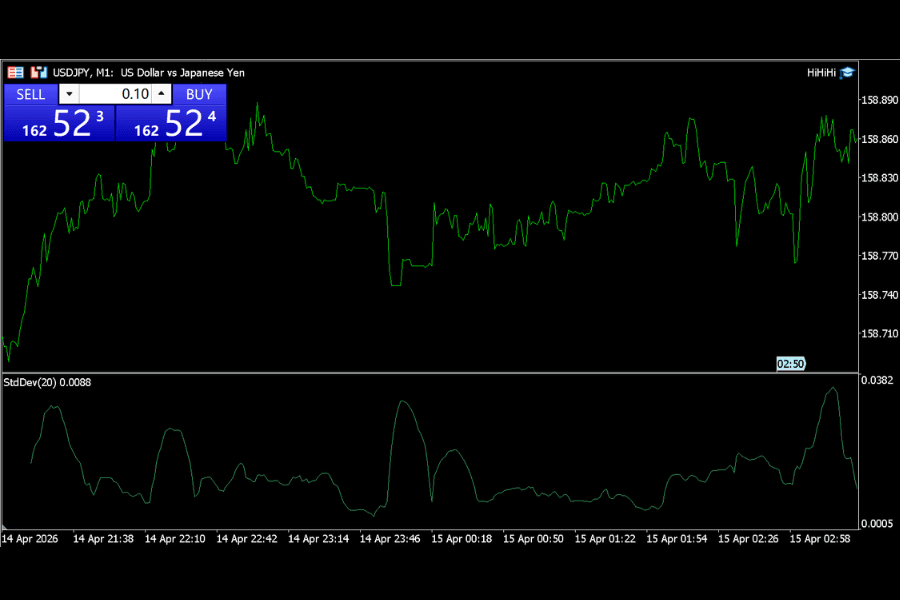Click the USDJPY, M1 chart title
Viewport: 900px width, 600px height.
pos(149,72)
